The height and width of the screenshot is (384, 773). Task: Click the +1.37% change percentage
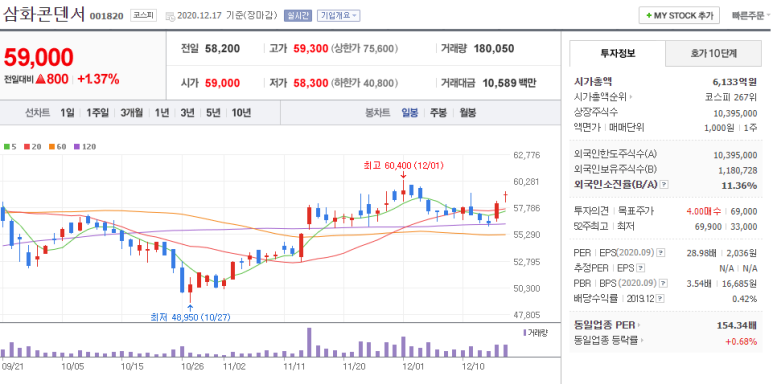point(98,79)
